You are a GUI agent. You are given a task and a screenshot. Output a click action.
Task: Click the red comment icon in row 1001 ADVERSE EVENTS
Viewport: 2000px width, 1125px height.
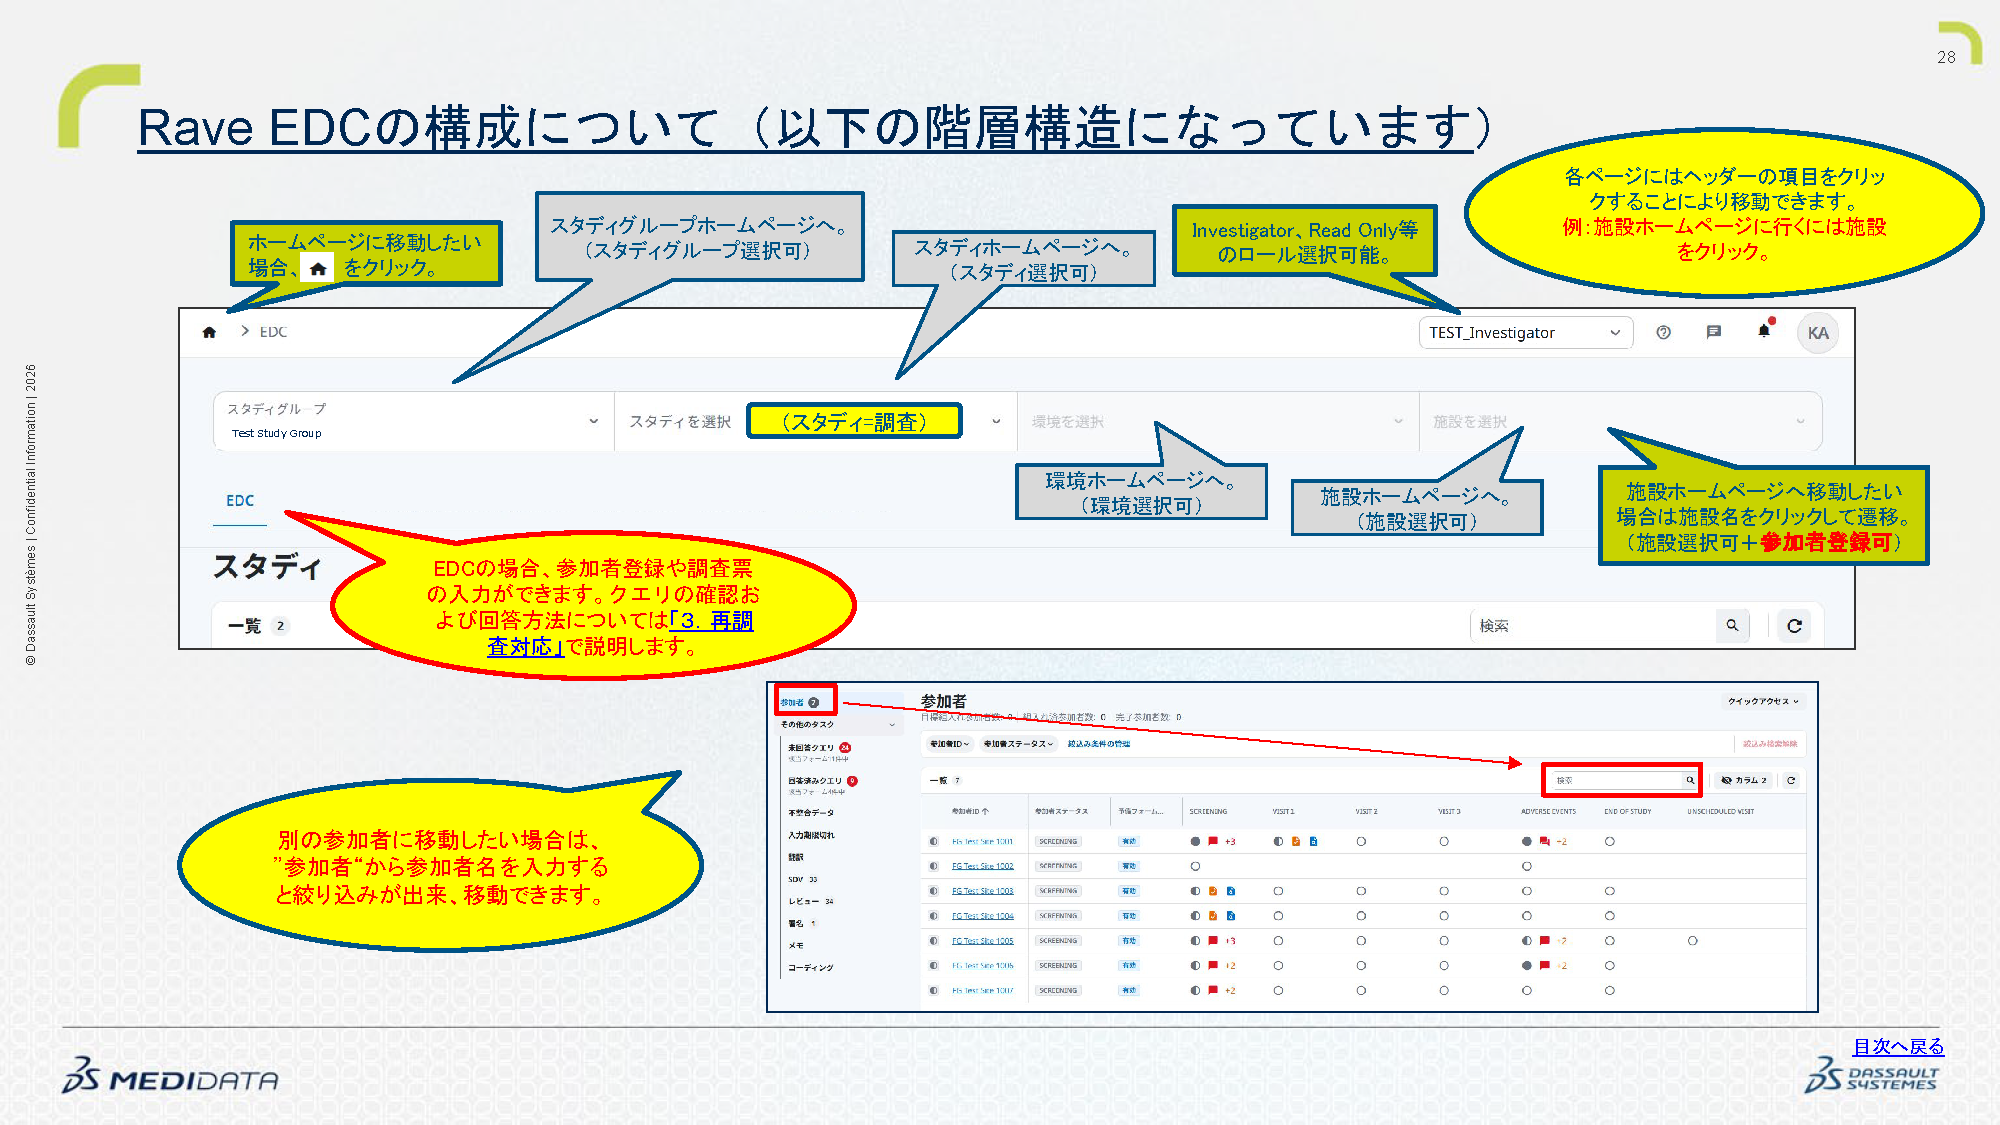click(x=1545, y=841)
